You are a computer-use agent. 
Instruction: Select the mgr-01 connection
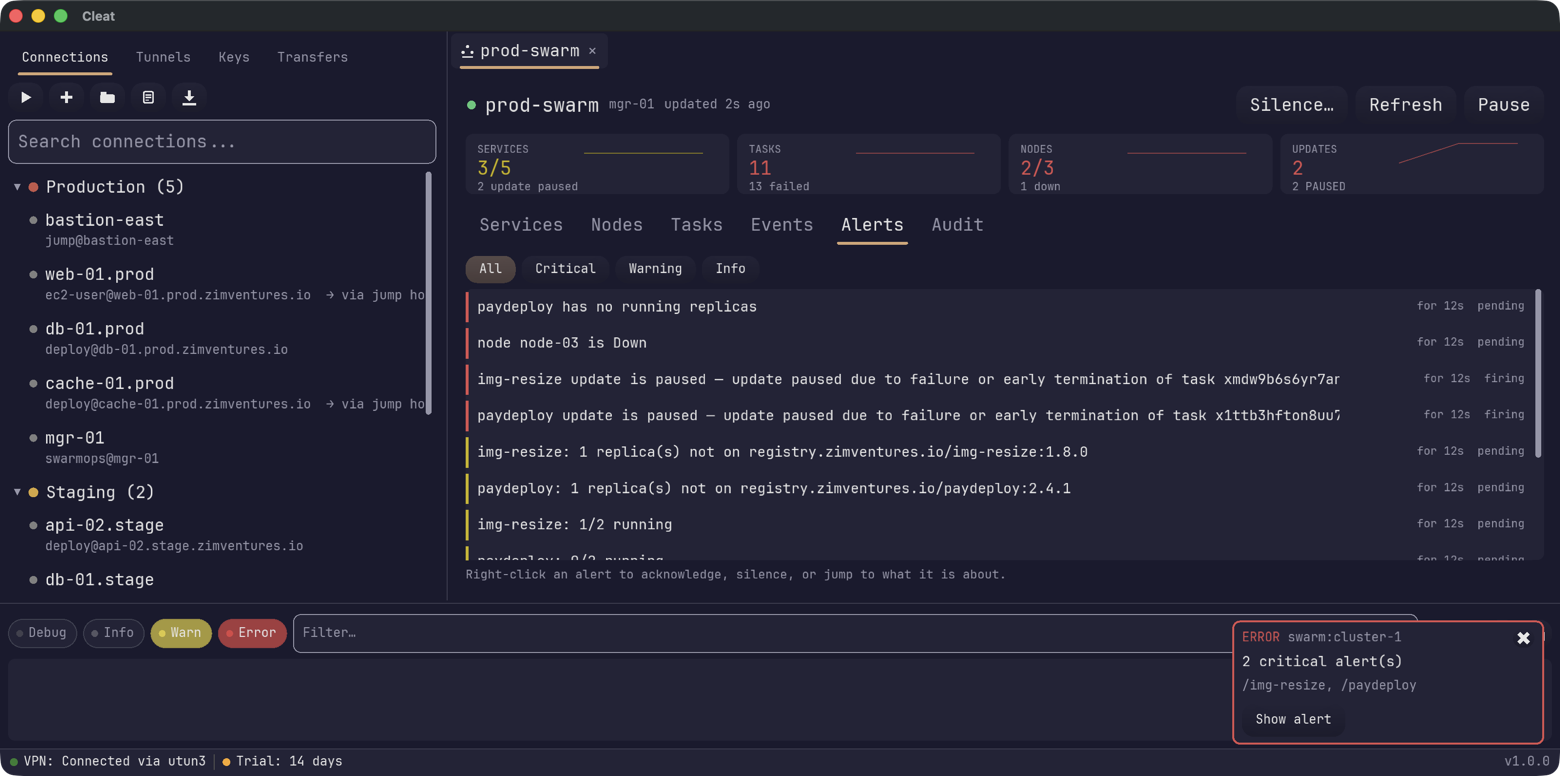pyautogui.click(x=218, y=447)
